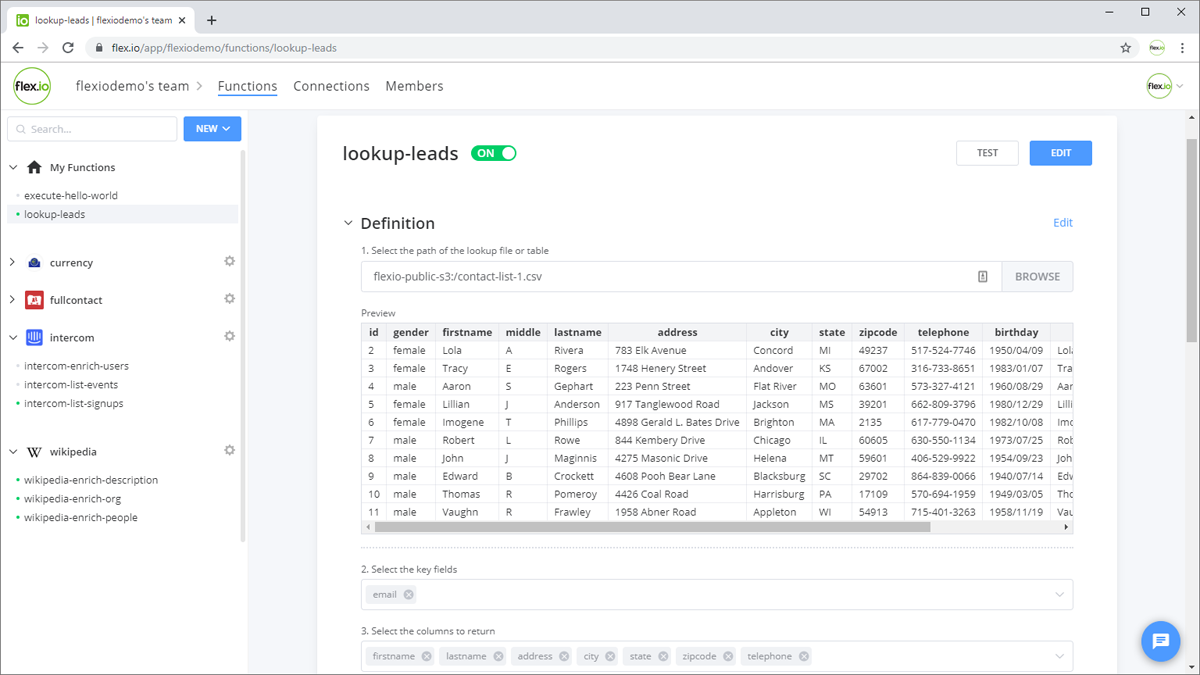Remove the city column tag

(610, 656)
